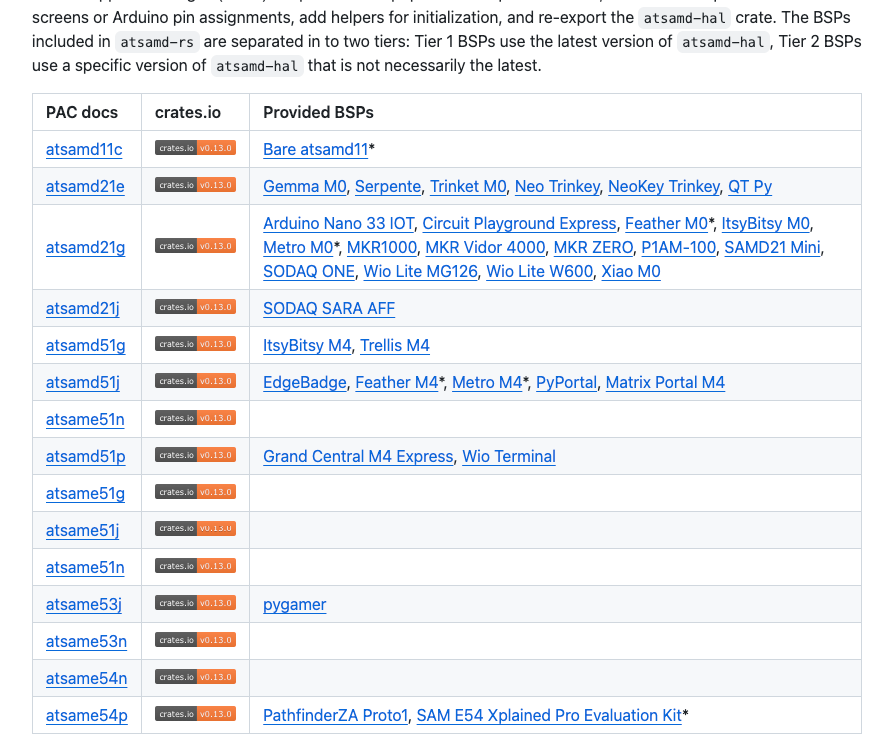Open the atsame53n PAC docs link
The image size is (893, 746).
(86, 641)
